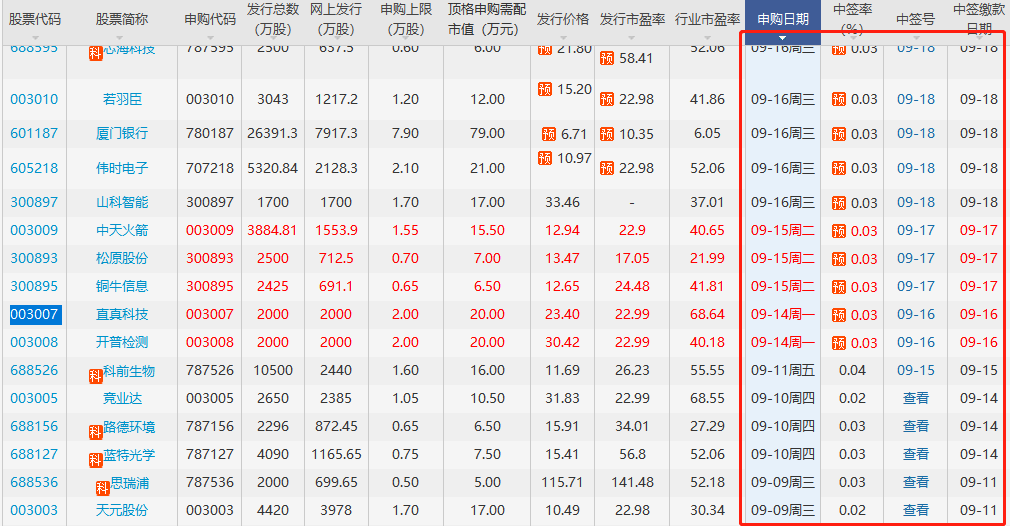Select 发行市盈率 cell 141.48

coord(632,482)
